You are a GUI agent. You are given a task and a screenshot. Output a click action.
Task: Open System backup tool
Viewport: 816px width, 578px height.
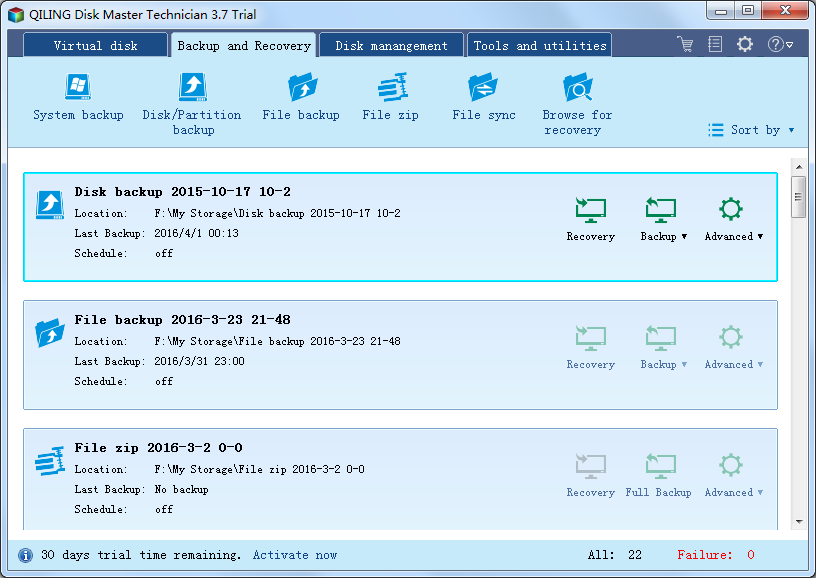tap(78, 97)
